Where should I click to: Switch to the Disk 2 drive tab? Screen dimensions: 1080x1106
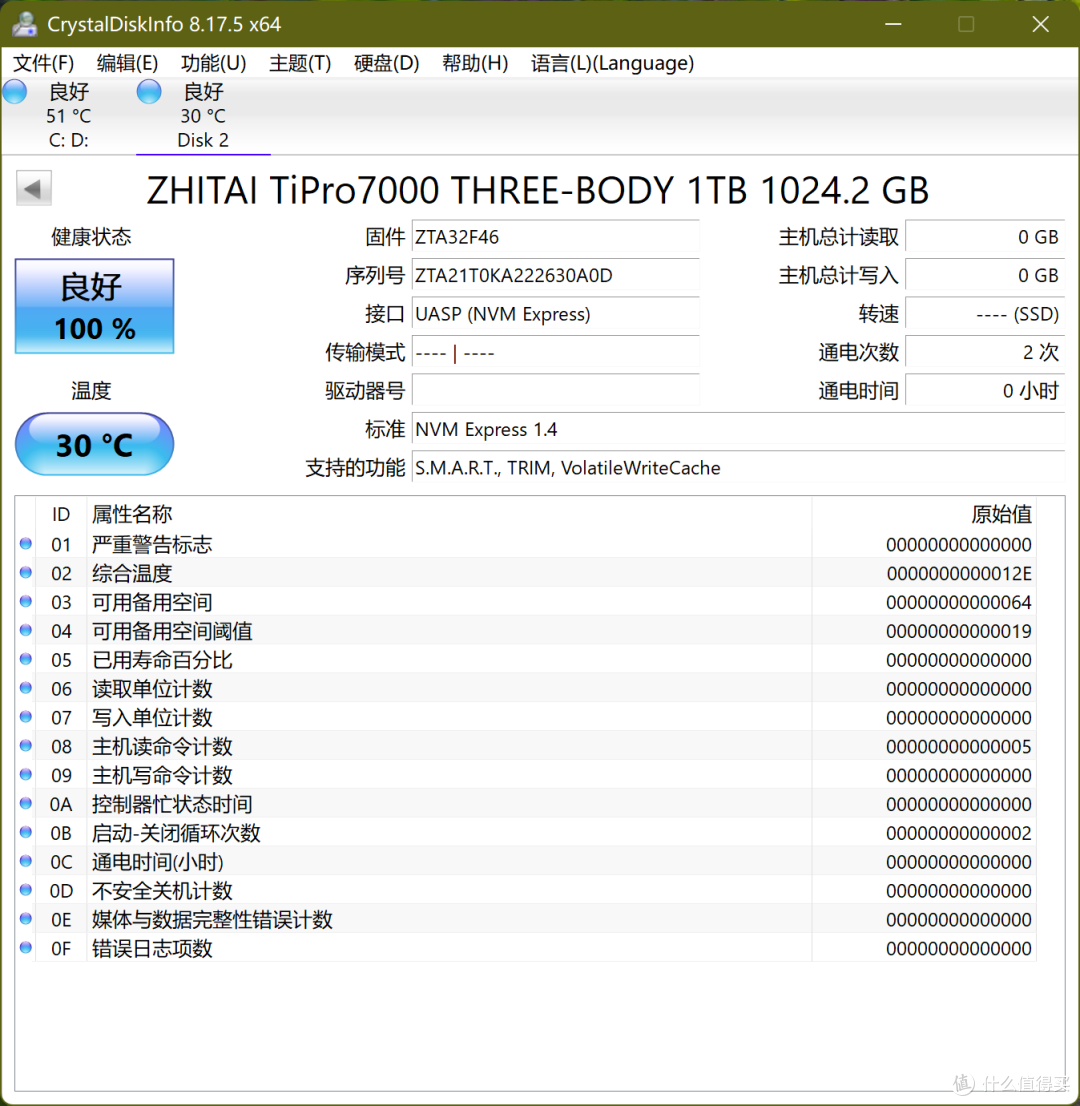pos(202,115)
